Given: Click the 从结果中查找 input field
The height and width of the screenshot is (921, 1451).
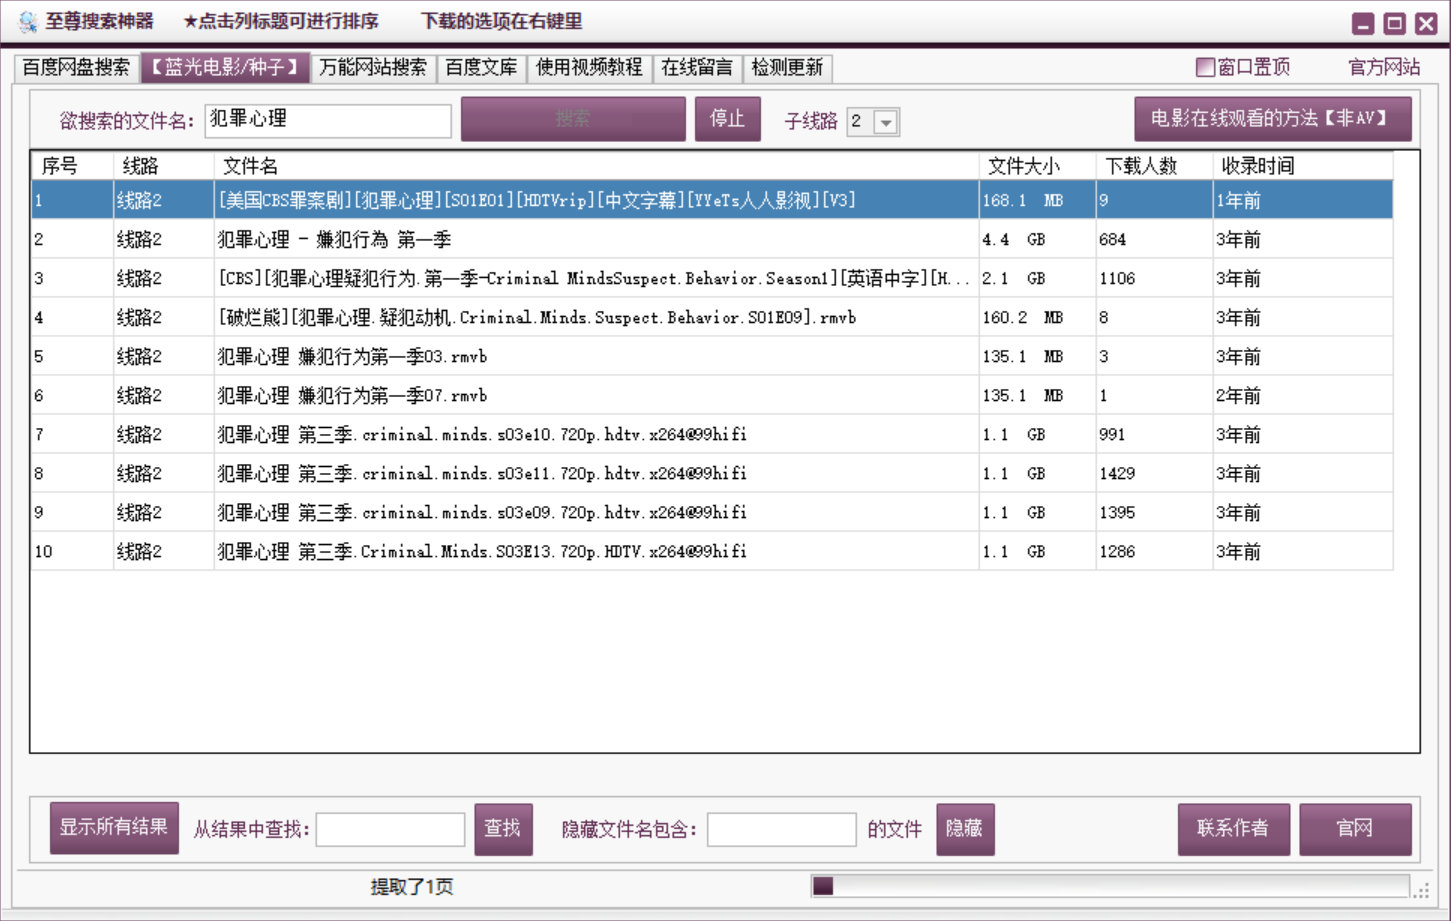Looking at the screenshot, I should pyautogui.click(x=390, y=829).
